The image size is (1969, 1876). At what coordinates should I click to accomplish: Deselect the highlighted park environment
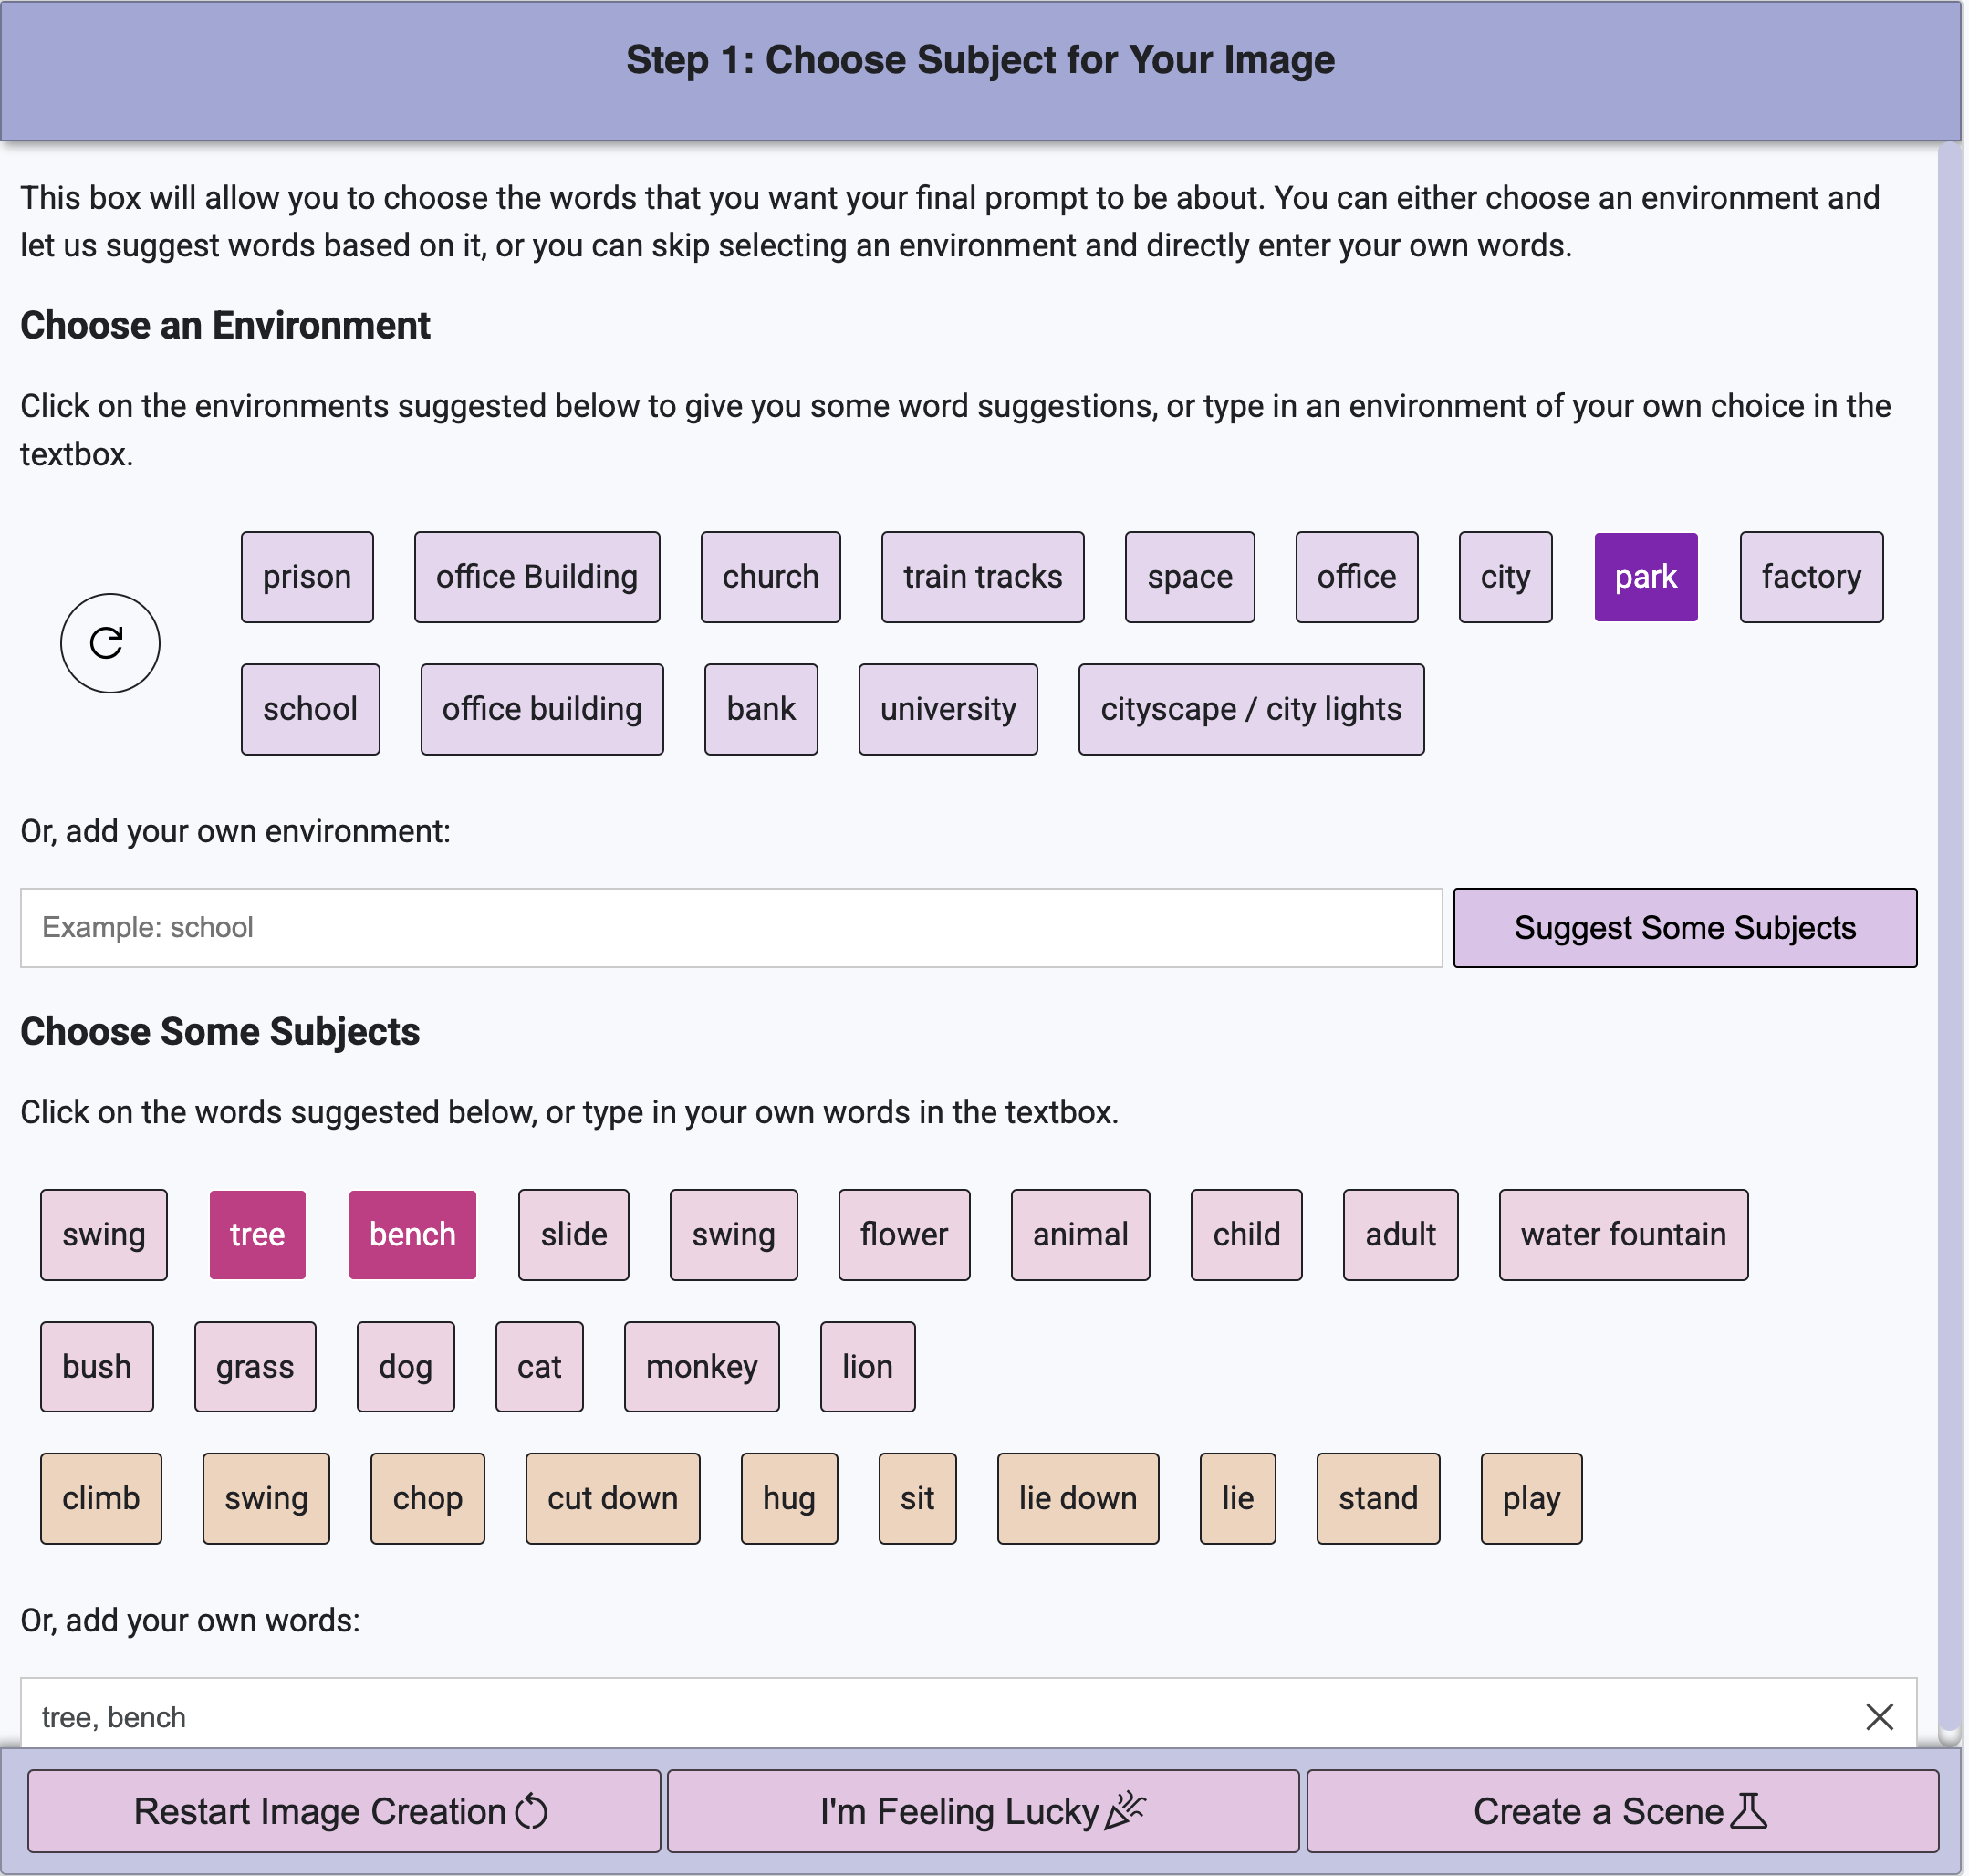pyautogui.click(x=1645, y=577)
